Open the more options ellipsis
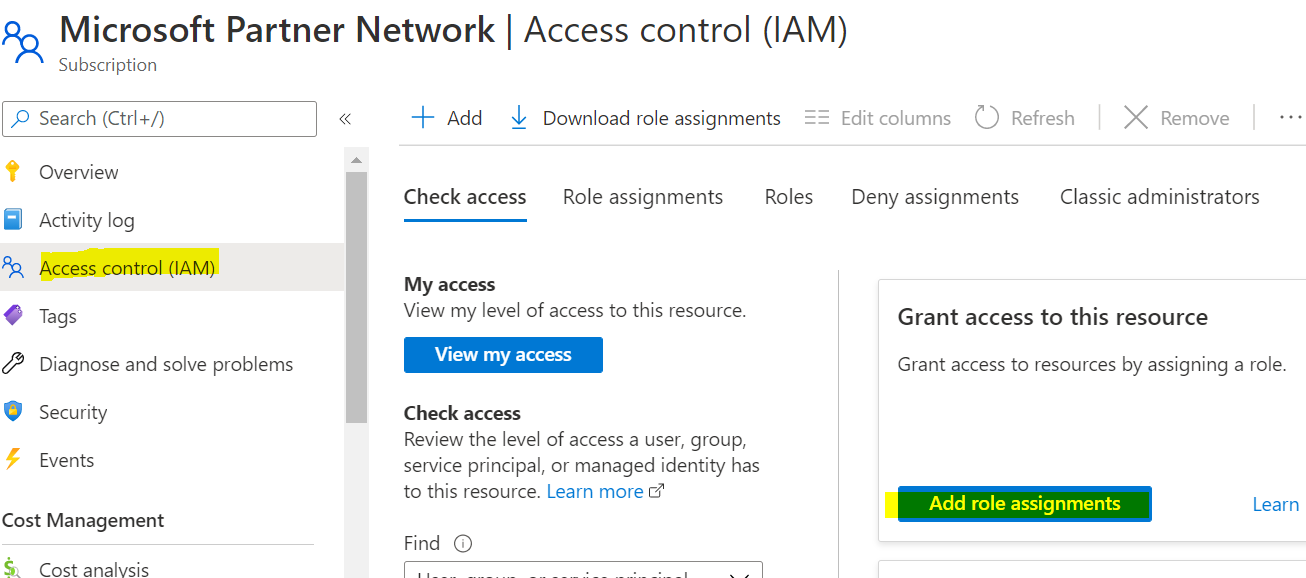Screen dimensions: 1306x578 pos(1290,118)
